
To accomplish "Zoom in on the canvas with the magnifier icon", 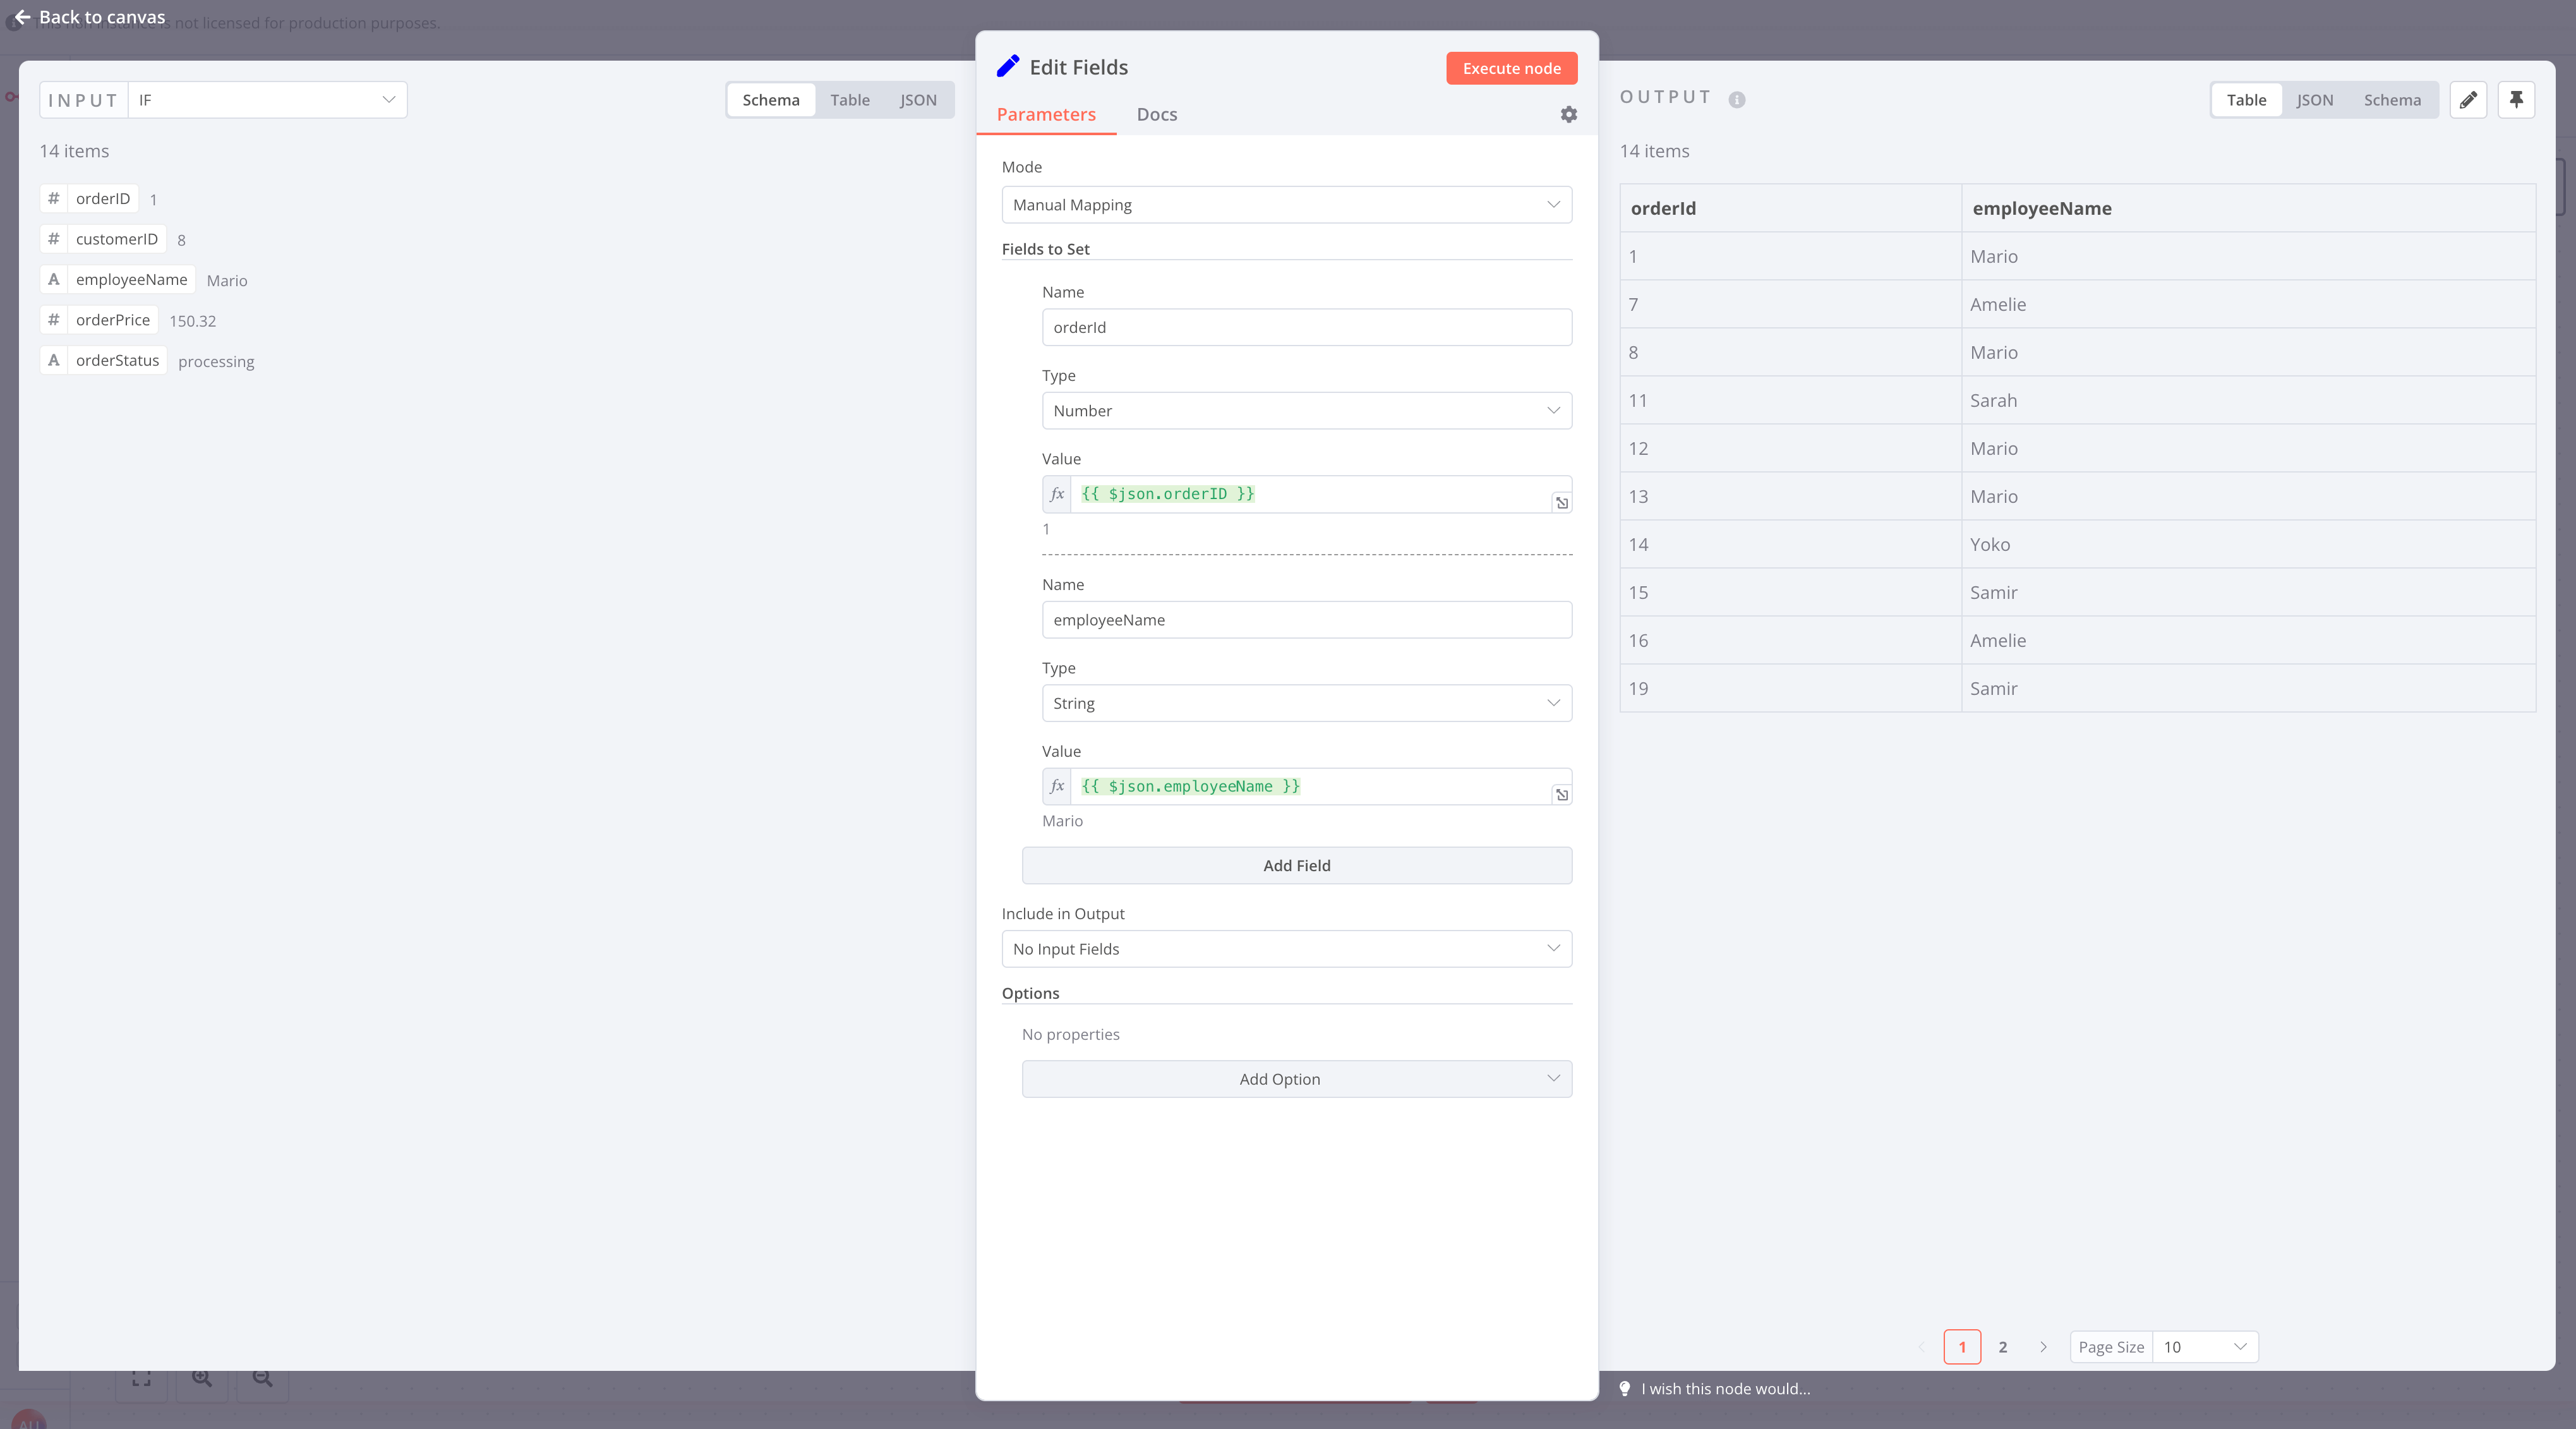I will click(x=201, y=1379).
